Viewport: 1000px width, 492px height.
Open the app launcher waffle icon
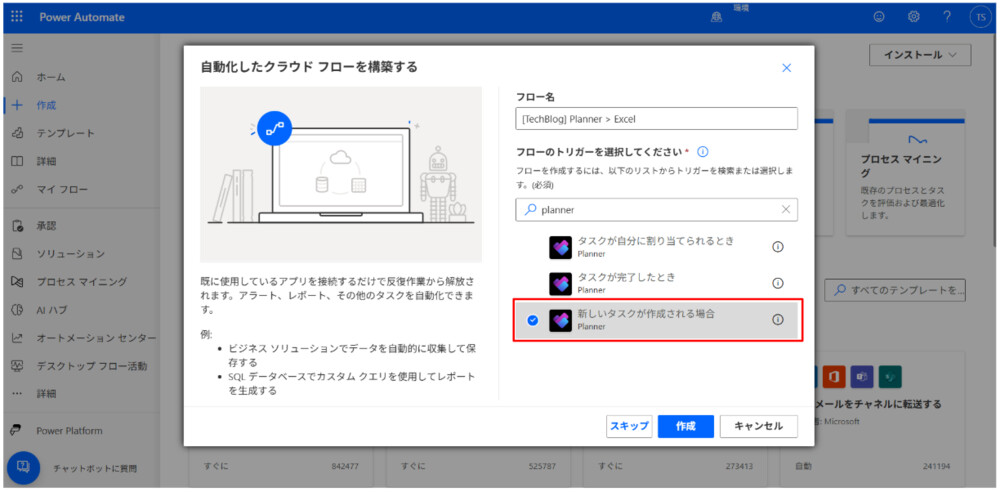pos(17,17)
